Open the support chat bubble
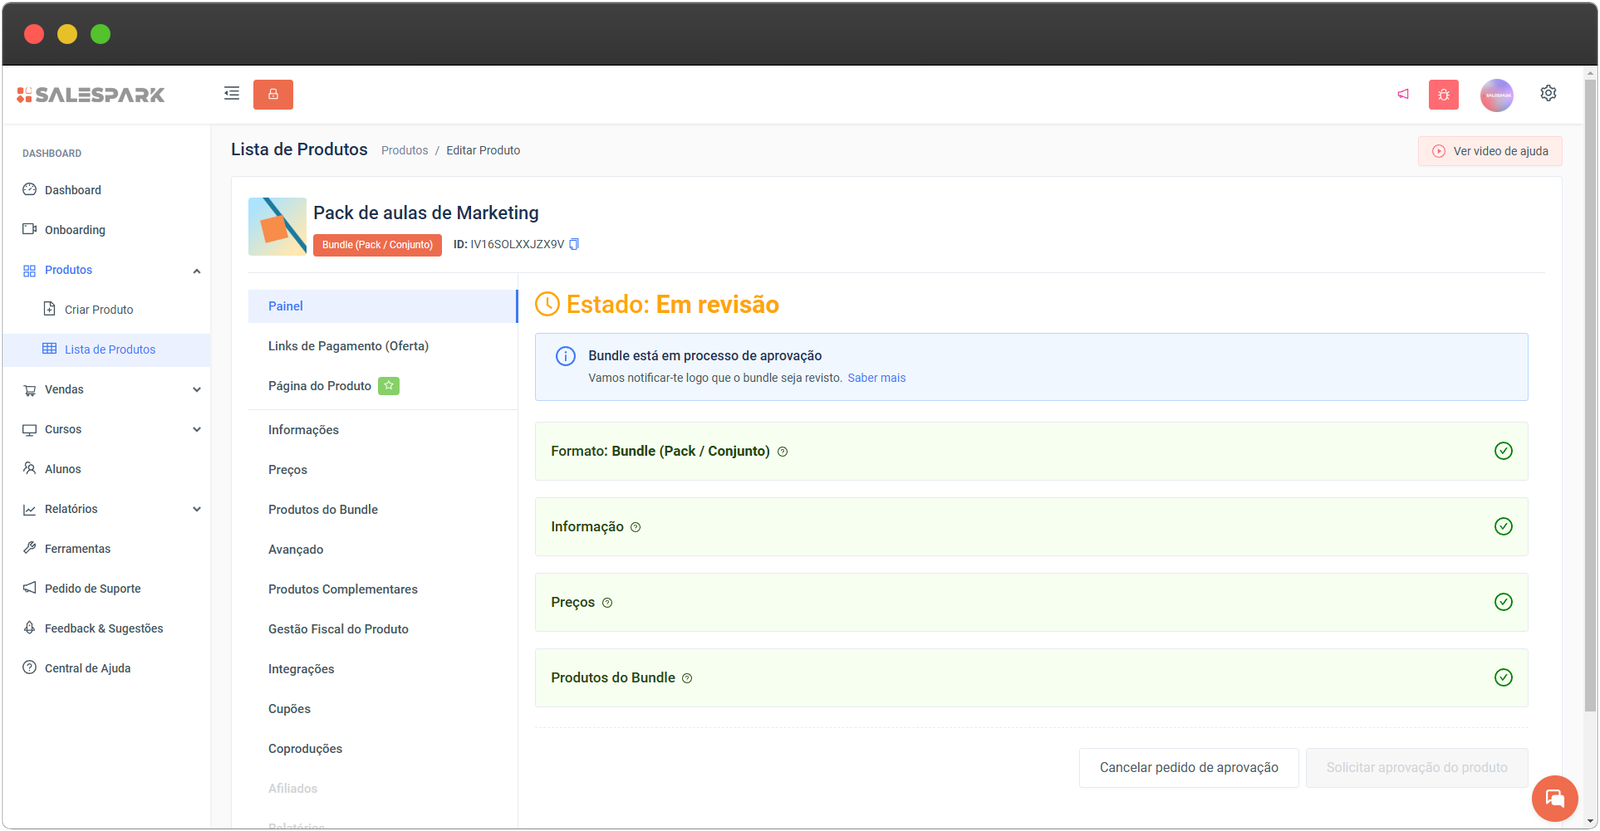The image size is (1600, 831). point(1554,798)
